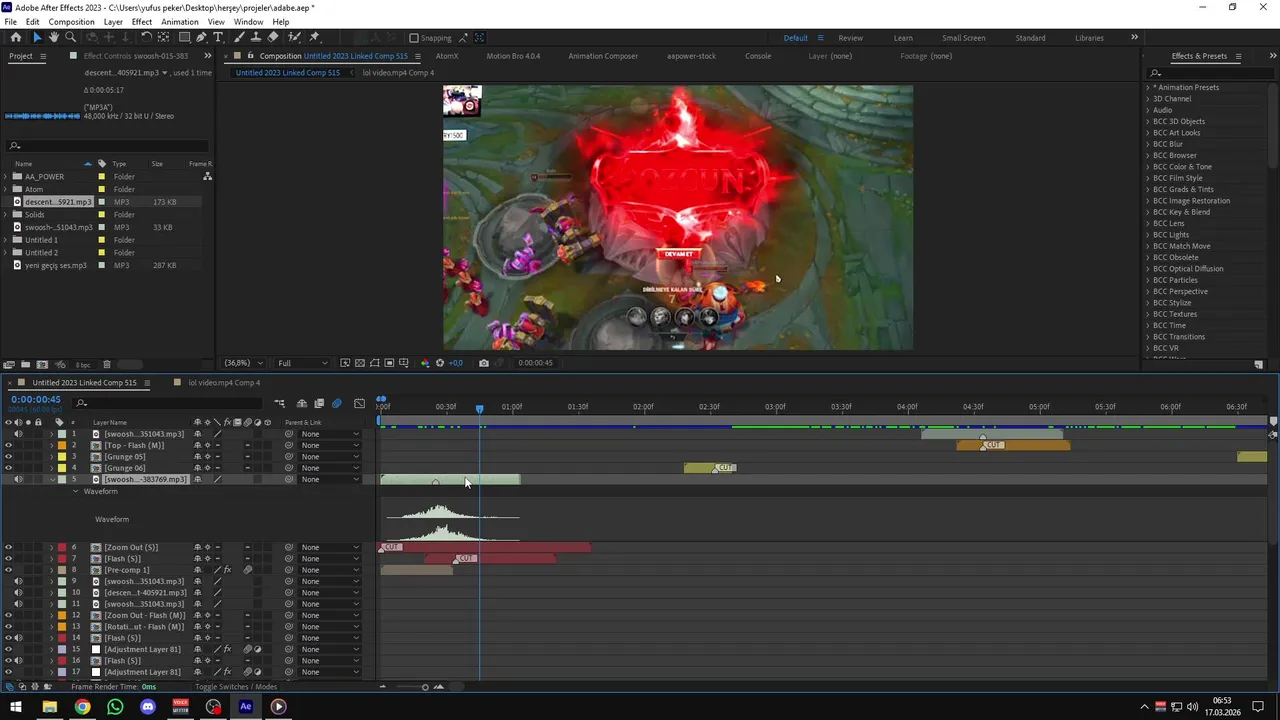Screen dimensions: 1280x720
Task: Select the Horizontal Type tool
Action: click(218, 37)
